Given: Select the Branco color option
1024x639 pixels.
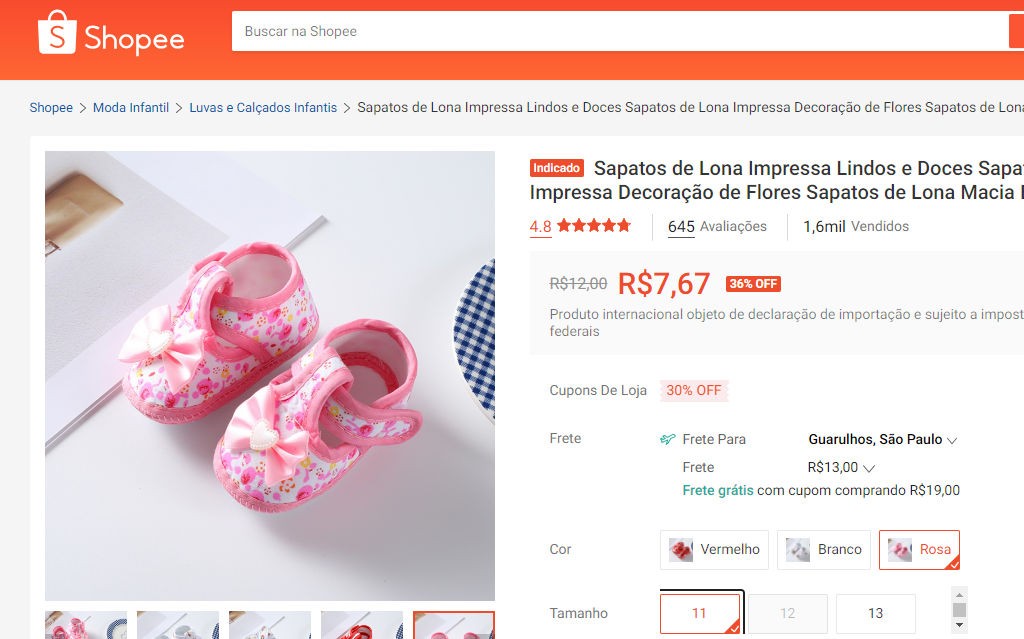Looking at the screenshot, I should point(823,549).
